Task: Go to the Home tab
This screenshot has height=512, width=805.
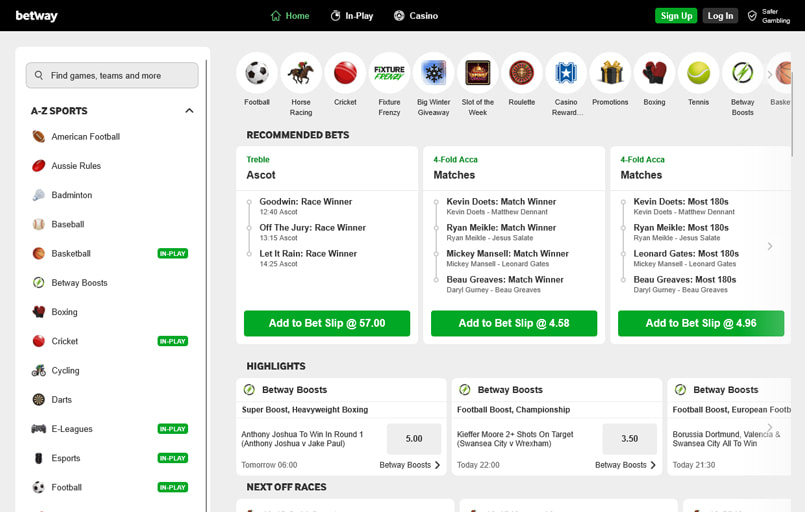Action: coord(290,16)
